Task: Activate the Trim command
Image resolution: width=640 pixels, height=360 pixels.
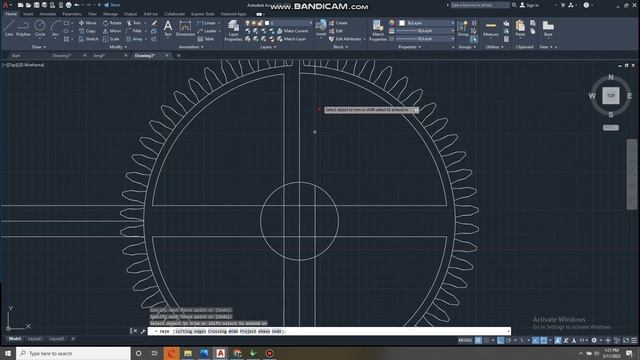Action: 134,23
